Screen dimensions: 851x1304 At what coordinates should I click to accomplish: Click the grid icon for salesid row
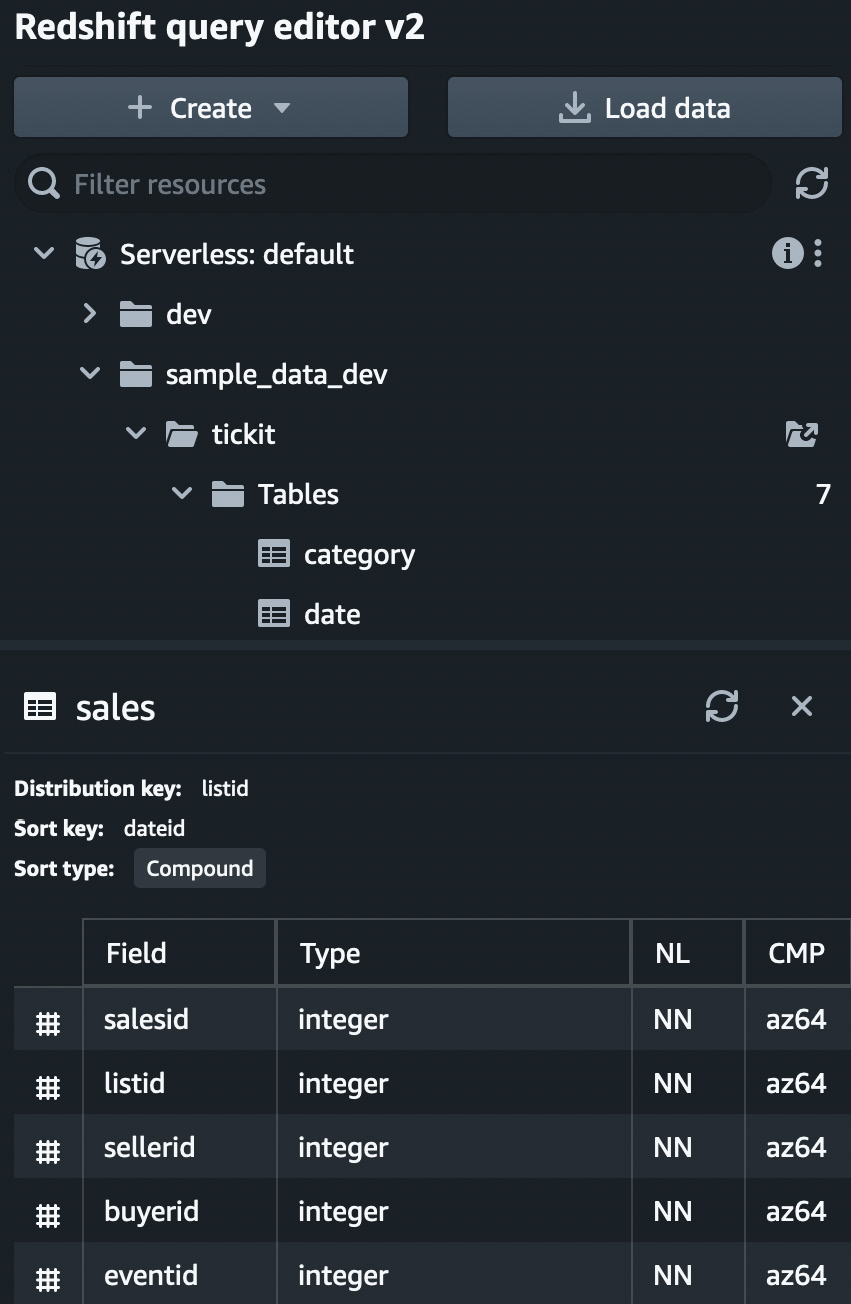pyautogui.click(x=48, y=1022)
